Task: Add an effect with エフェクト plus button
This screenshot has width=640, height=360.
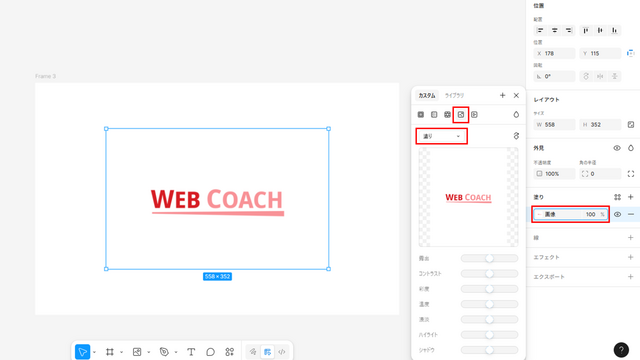Action: click(631, 257)
